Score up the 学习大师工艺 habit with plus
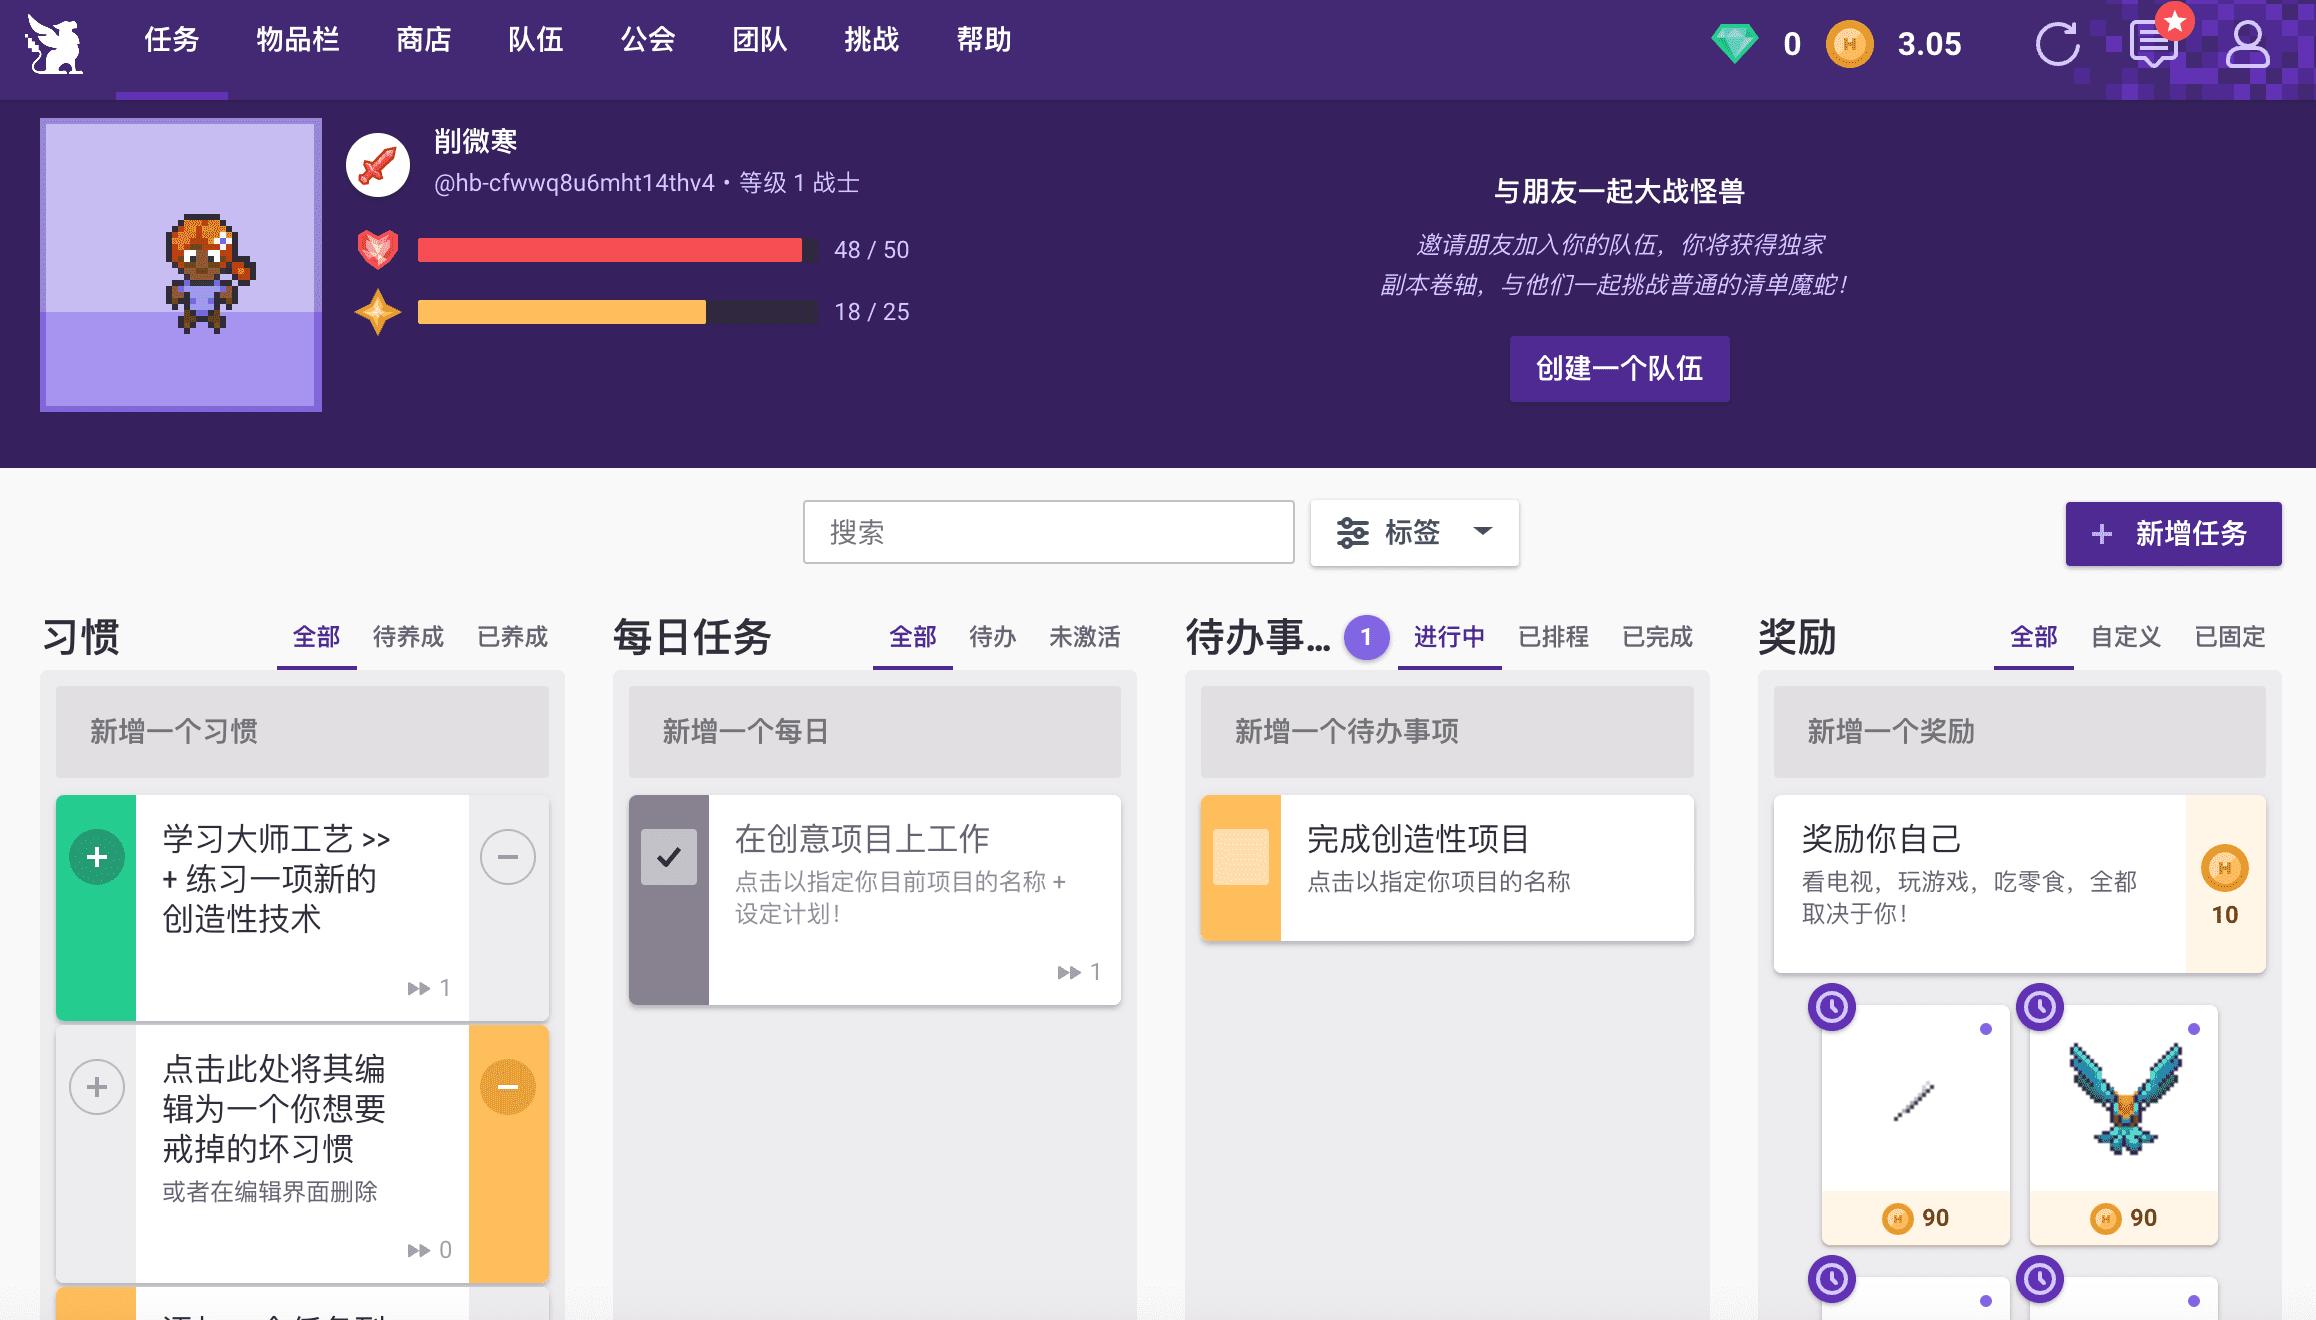This screenshot has height=1320, width=2316. click(96, 857)
